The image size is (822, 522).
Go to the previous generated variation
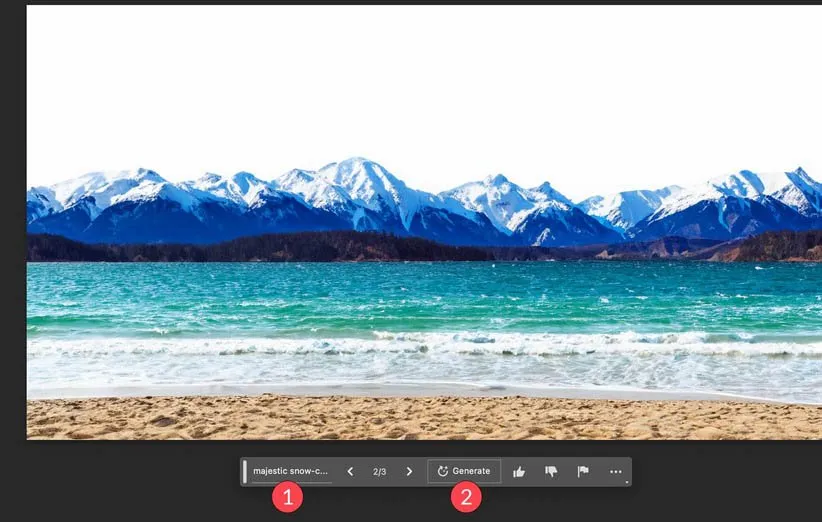coord(350,471)
